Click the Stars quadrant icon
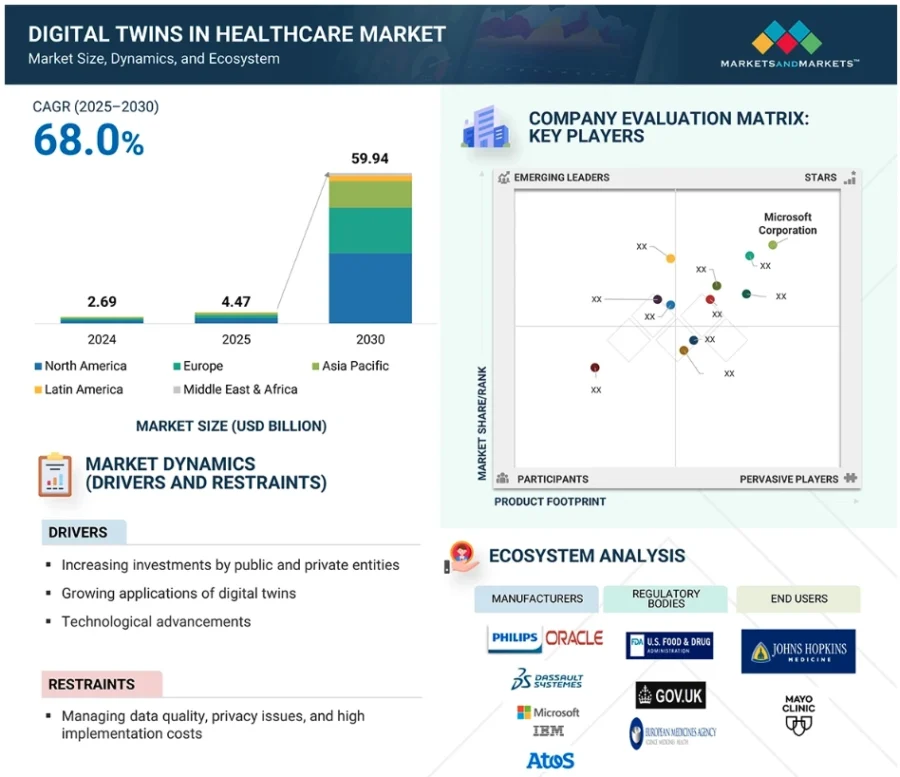Image resolution: width=900 pixels, height=777 pixels. click(850, 178)
